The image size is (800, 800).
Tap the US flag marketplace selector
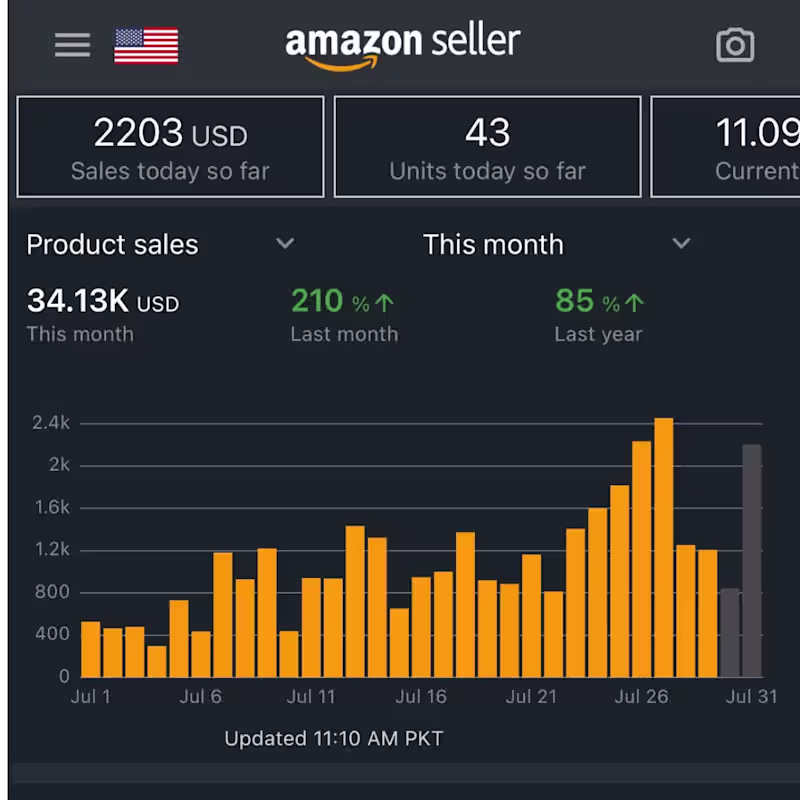(146, 45)
